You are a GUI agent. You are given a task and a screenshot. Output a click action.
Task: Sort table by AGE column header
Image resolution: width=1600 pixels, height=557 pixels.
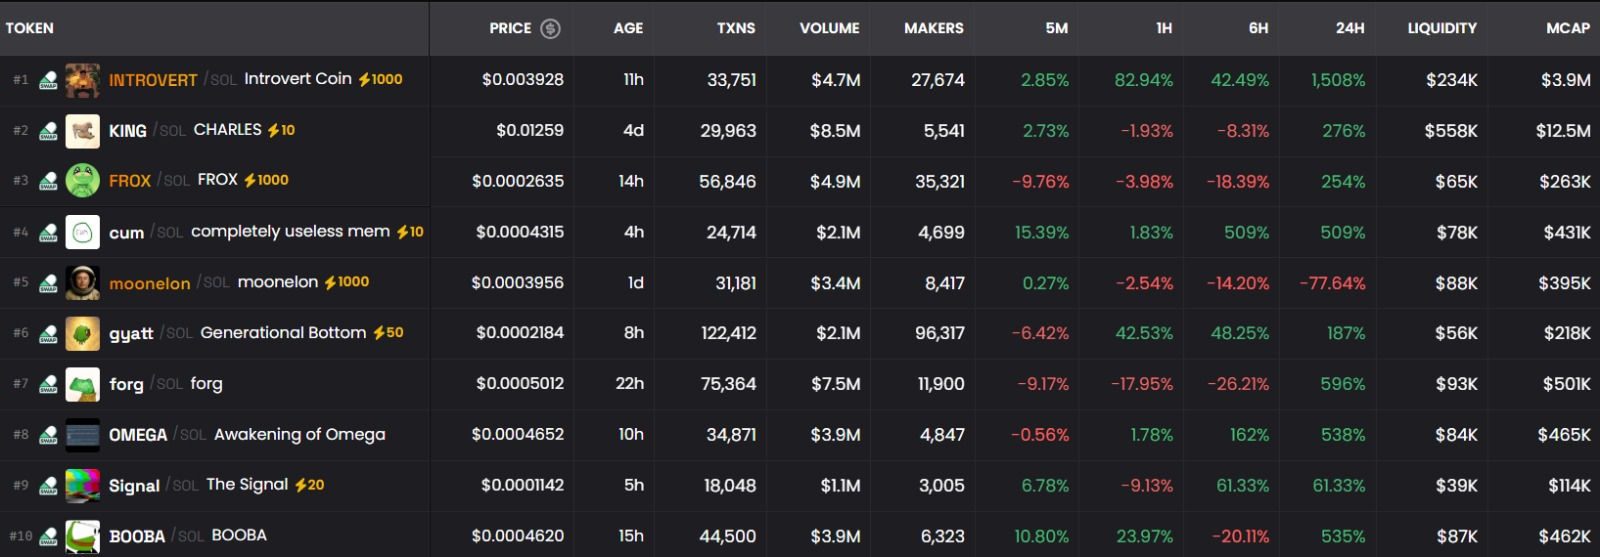pos(628,28)
